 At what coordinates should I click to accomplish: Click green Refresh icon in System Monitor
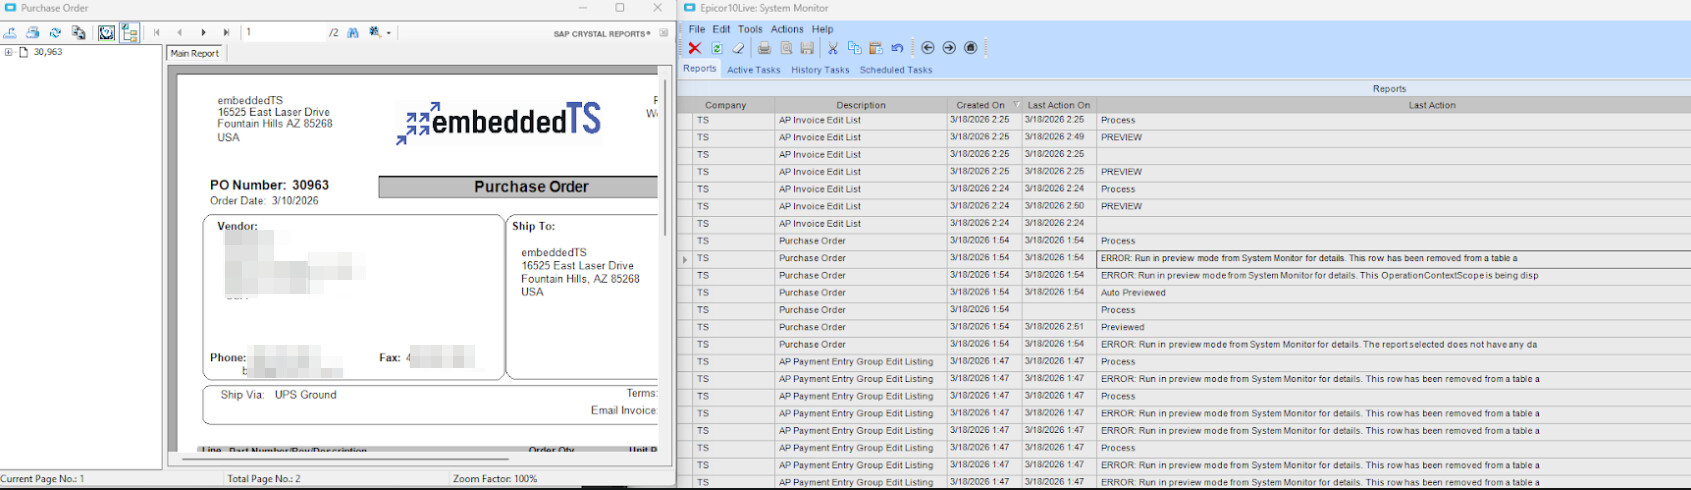click(x=717, y=48)
